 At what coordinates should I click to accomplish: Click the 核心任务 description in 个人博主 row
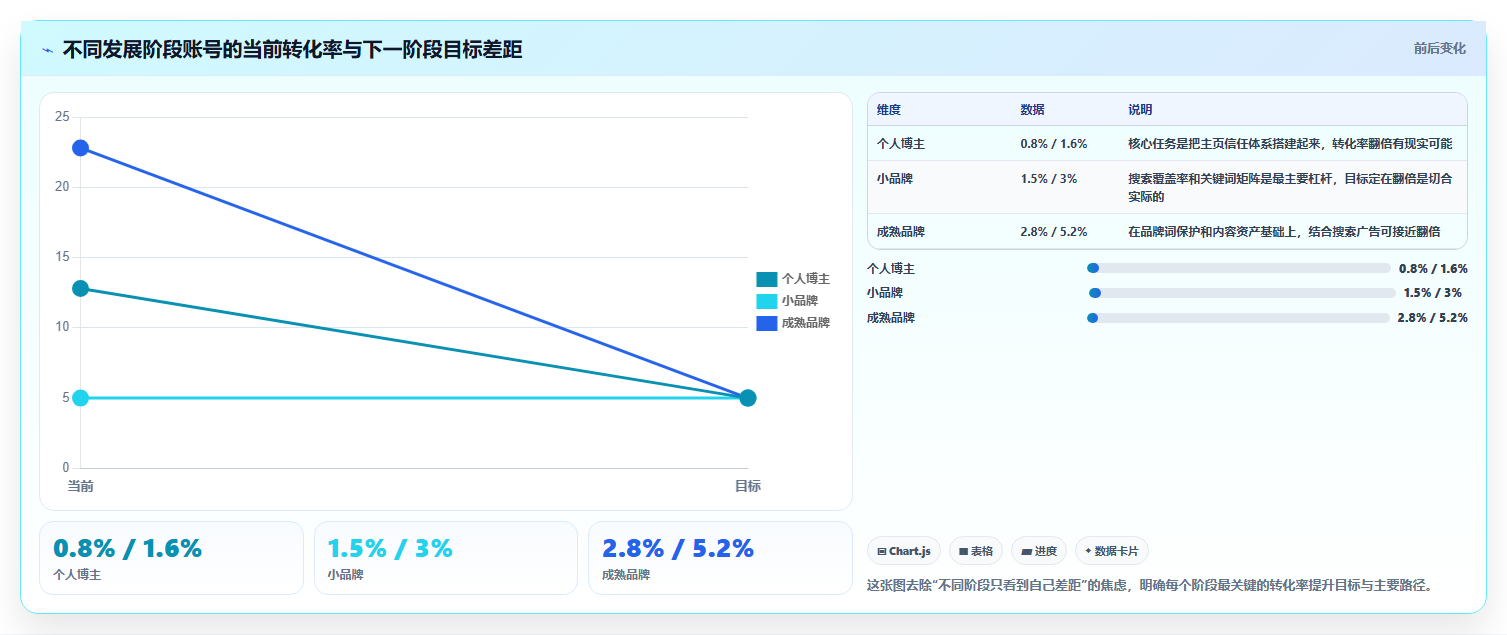point(1290,144)
